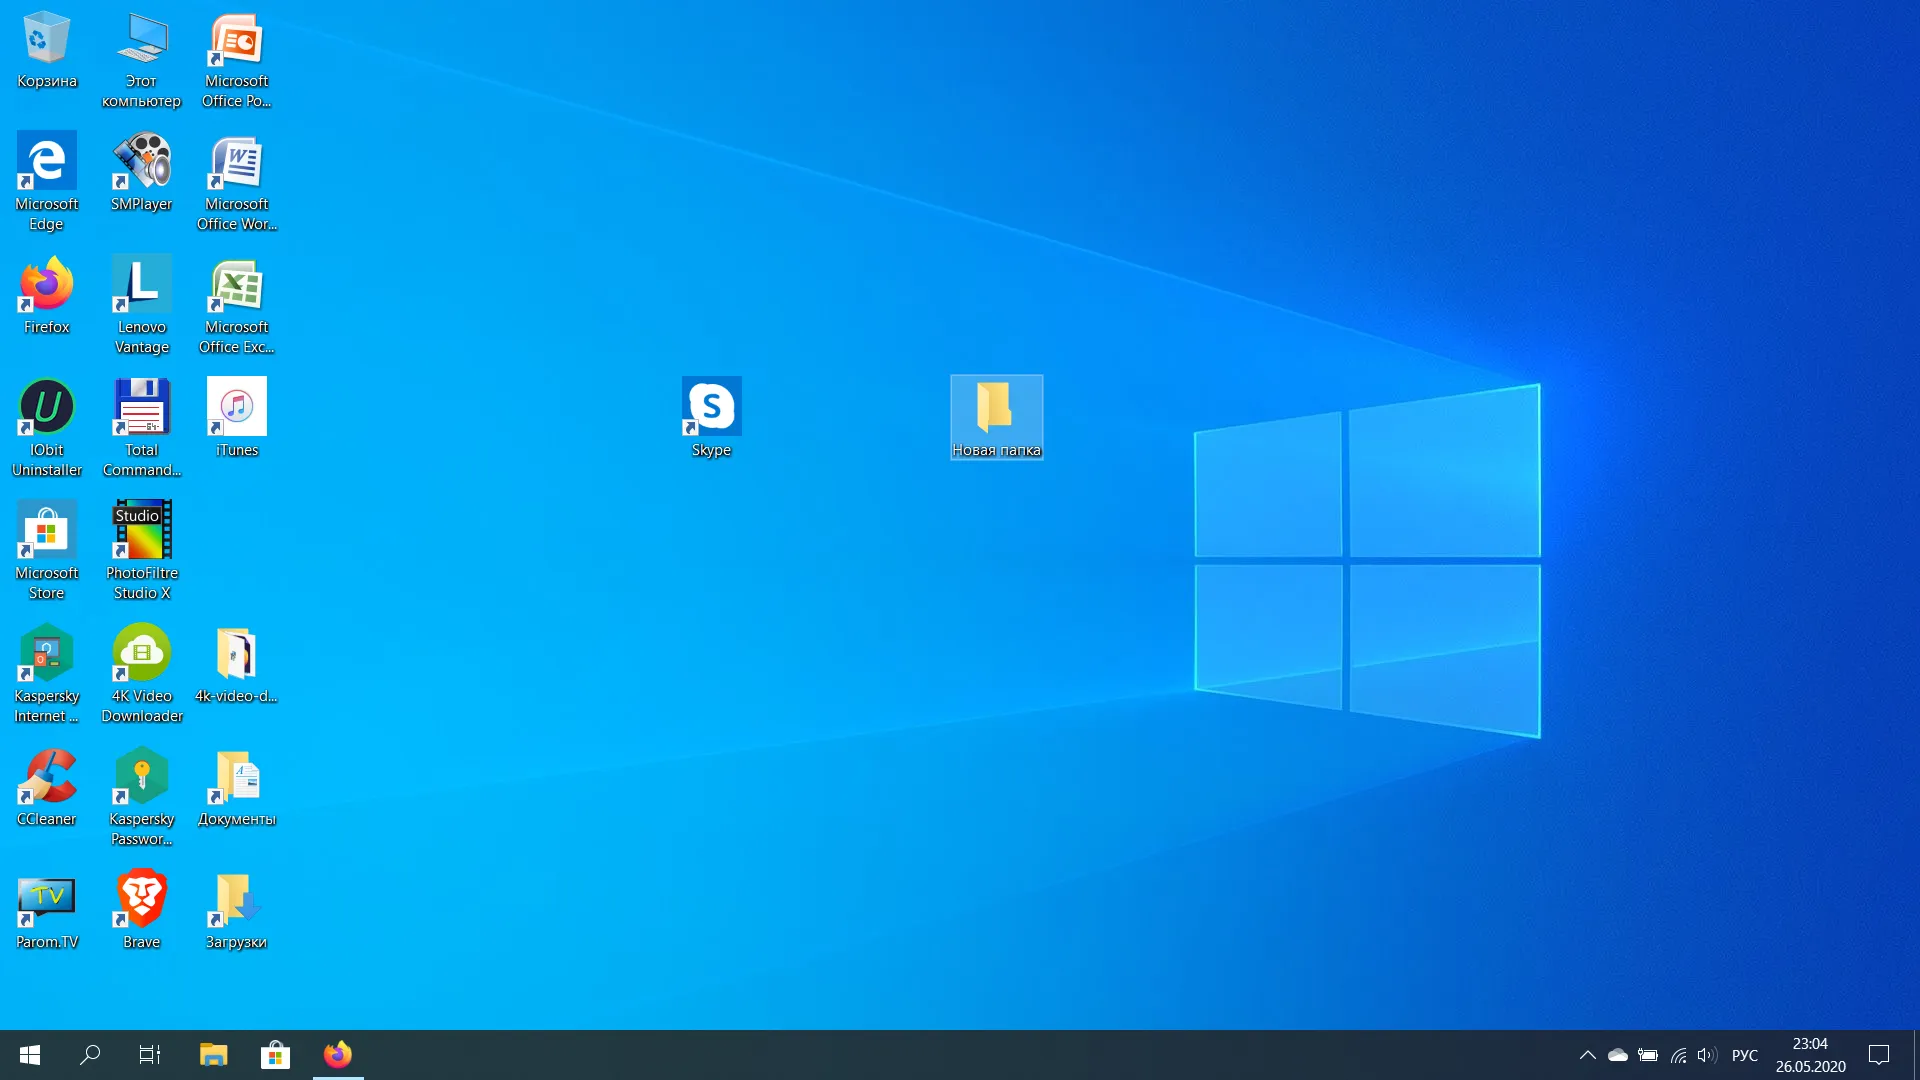The height and width of the screenshot is (1080, 1920).
Task: Select the Total Commander shortcut
Action: pos(141,428)
